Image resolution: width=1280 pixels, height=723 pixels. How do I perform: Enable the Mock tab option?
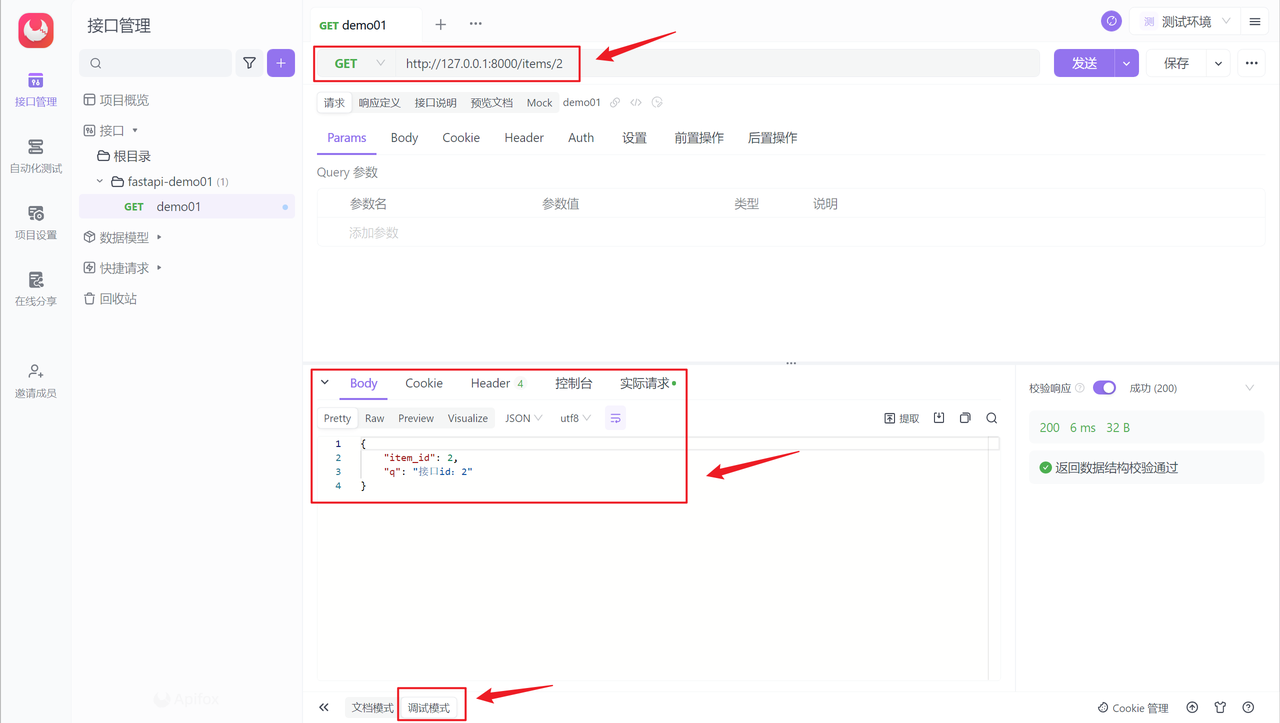(539, 102)
